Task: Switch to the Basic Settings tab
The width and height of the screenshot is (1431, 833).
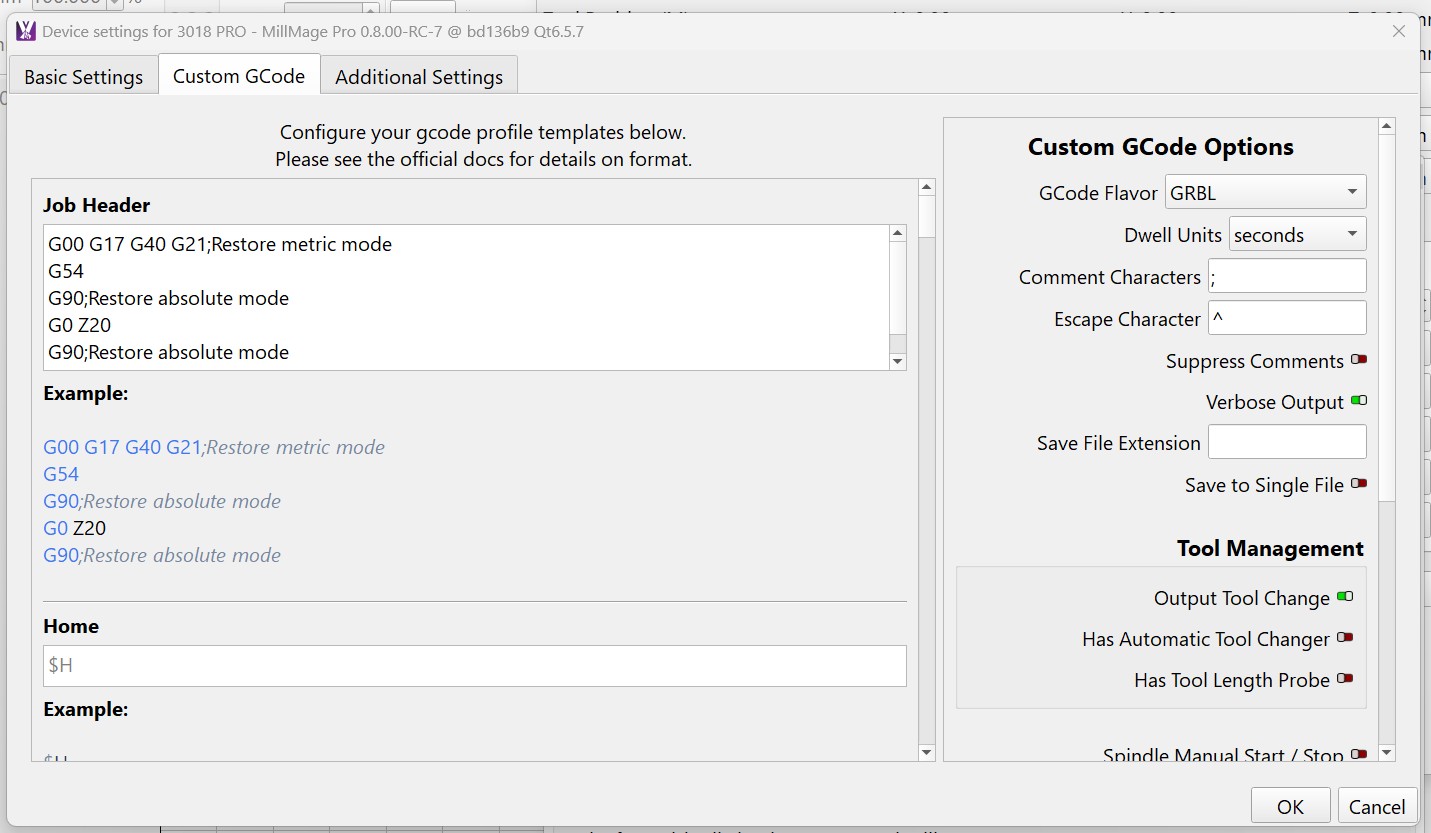Action: point(83,77)
